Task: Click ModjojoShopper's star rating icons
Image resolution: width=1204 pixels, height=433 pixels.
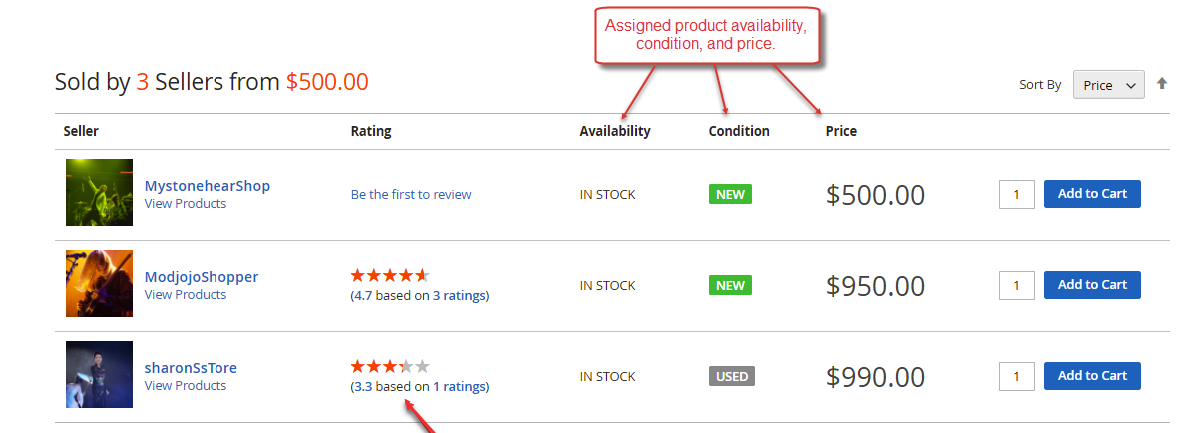Action: tap(390, 275)
